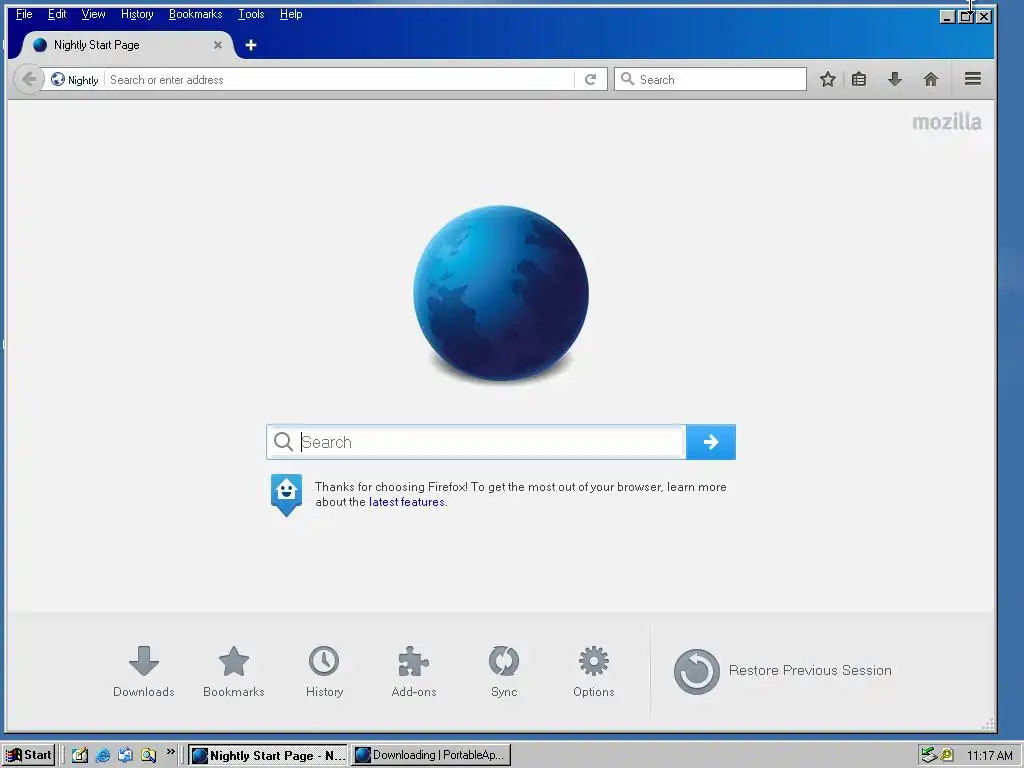The width and height of the screenshot is (1024, 768).
Task: Expand quick launch overflow chevron
Action: pyautogui.click(x=170, y=752)
